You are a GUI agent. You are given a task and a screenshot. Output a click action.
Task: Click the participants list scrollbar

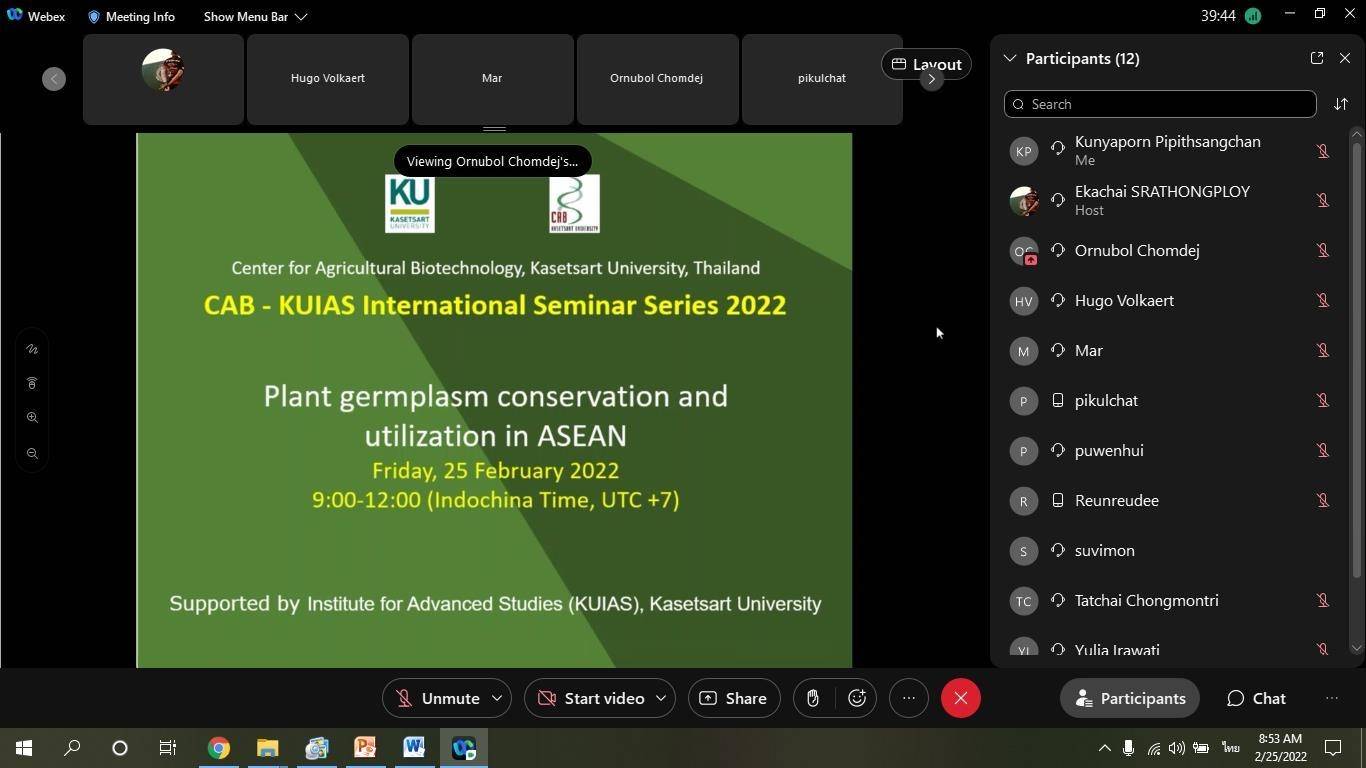pyautogui.click(x=1357, y=360)
